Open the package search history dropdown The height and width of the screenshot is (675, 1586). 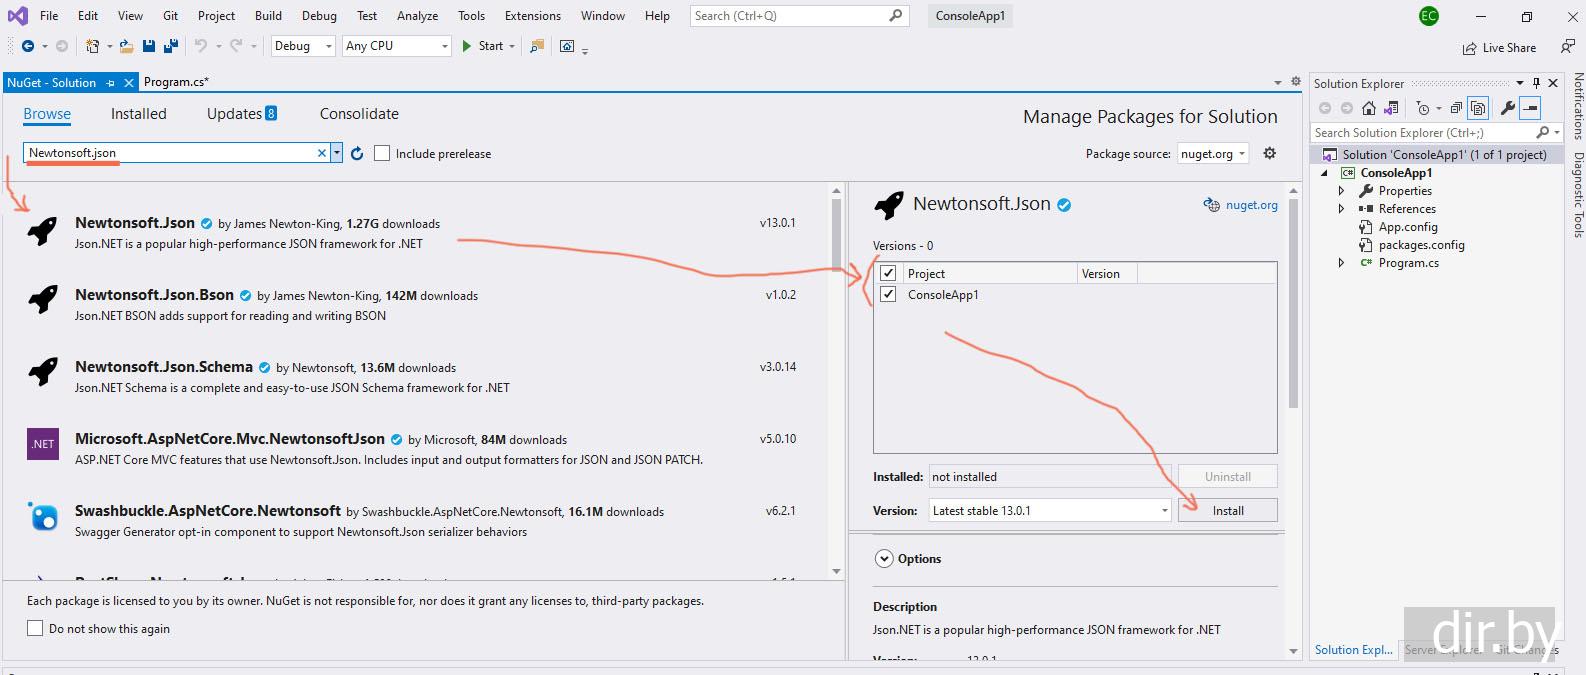pyautogui.click(x=337, y=153)
